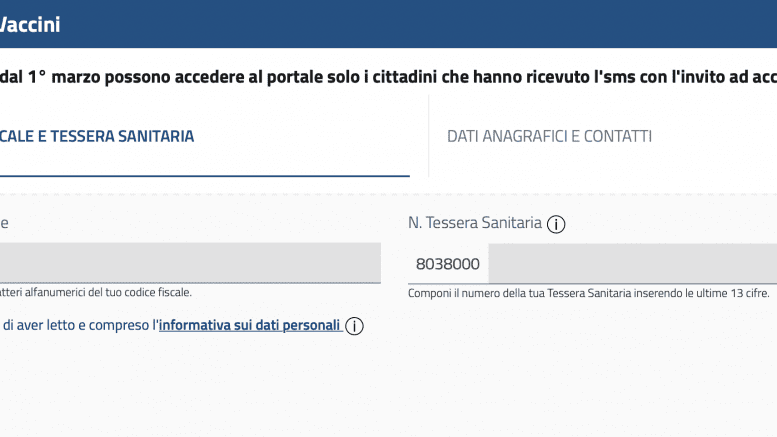Click the Vaccini header title
Screen dimensions: 777x437
30,24
